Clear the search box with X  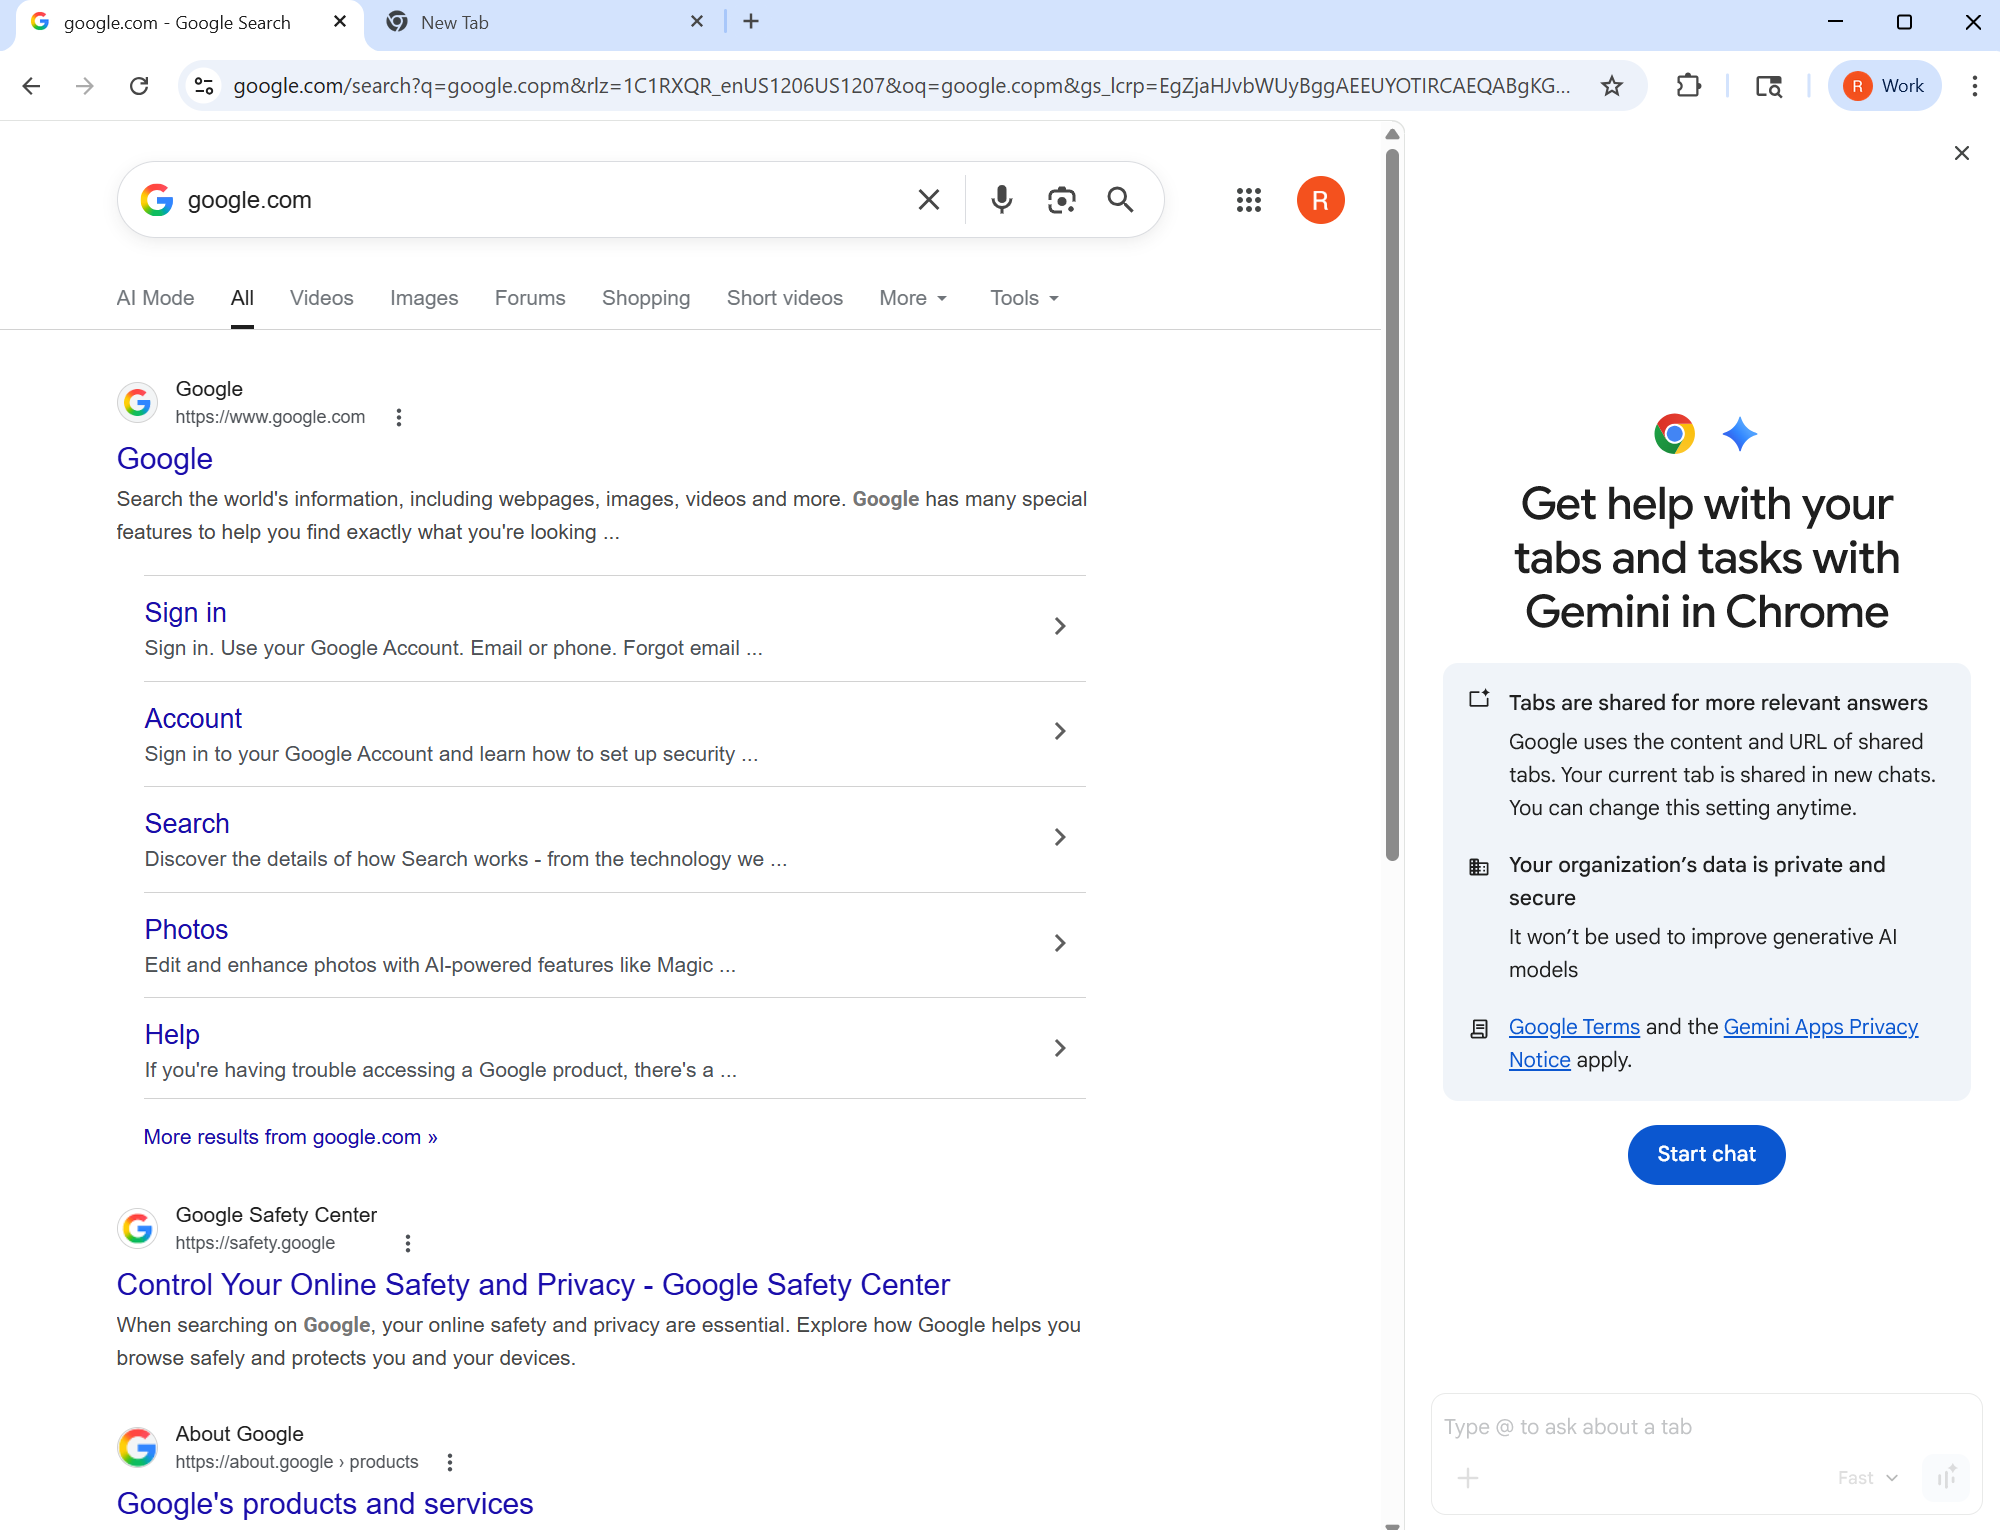pyautogui.click(x=929, y=200)
